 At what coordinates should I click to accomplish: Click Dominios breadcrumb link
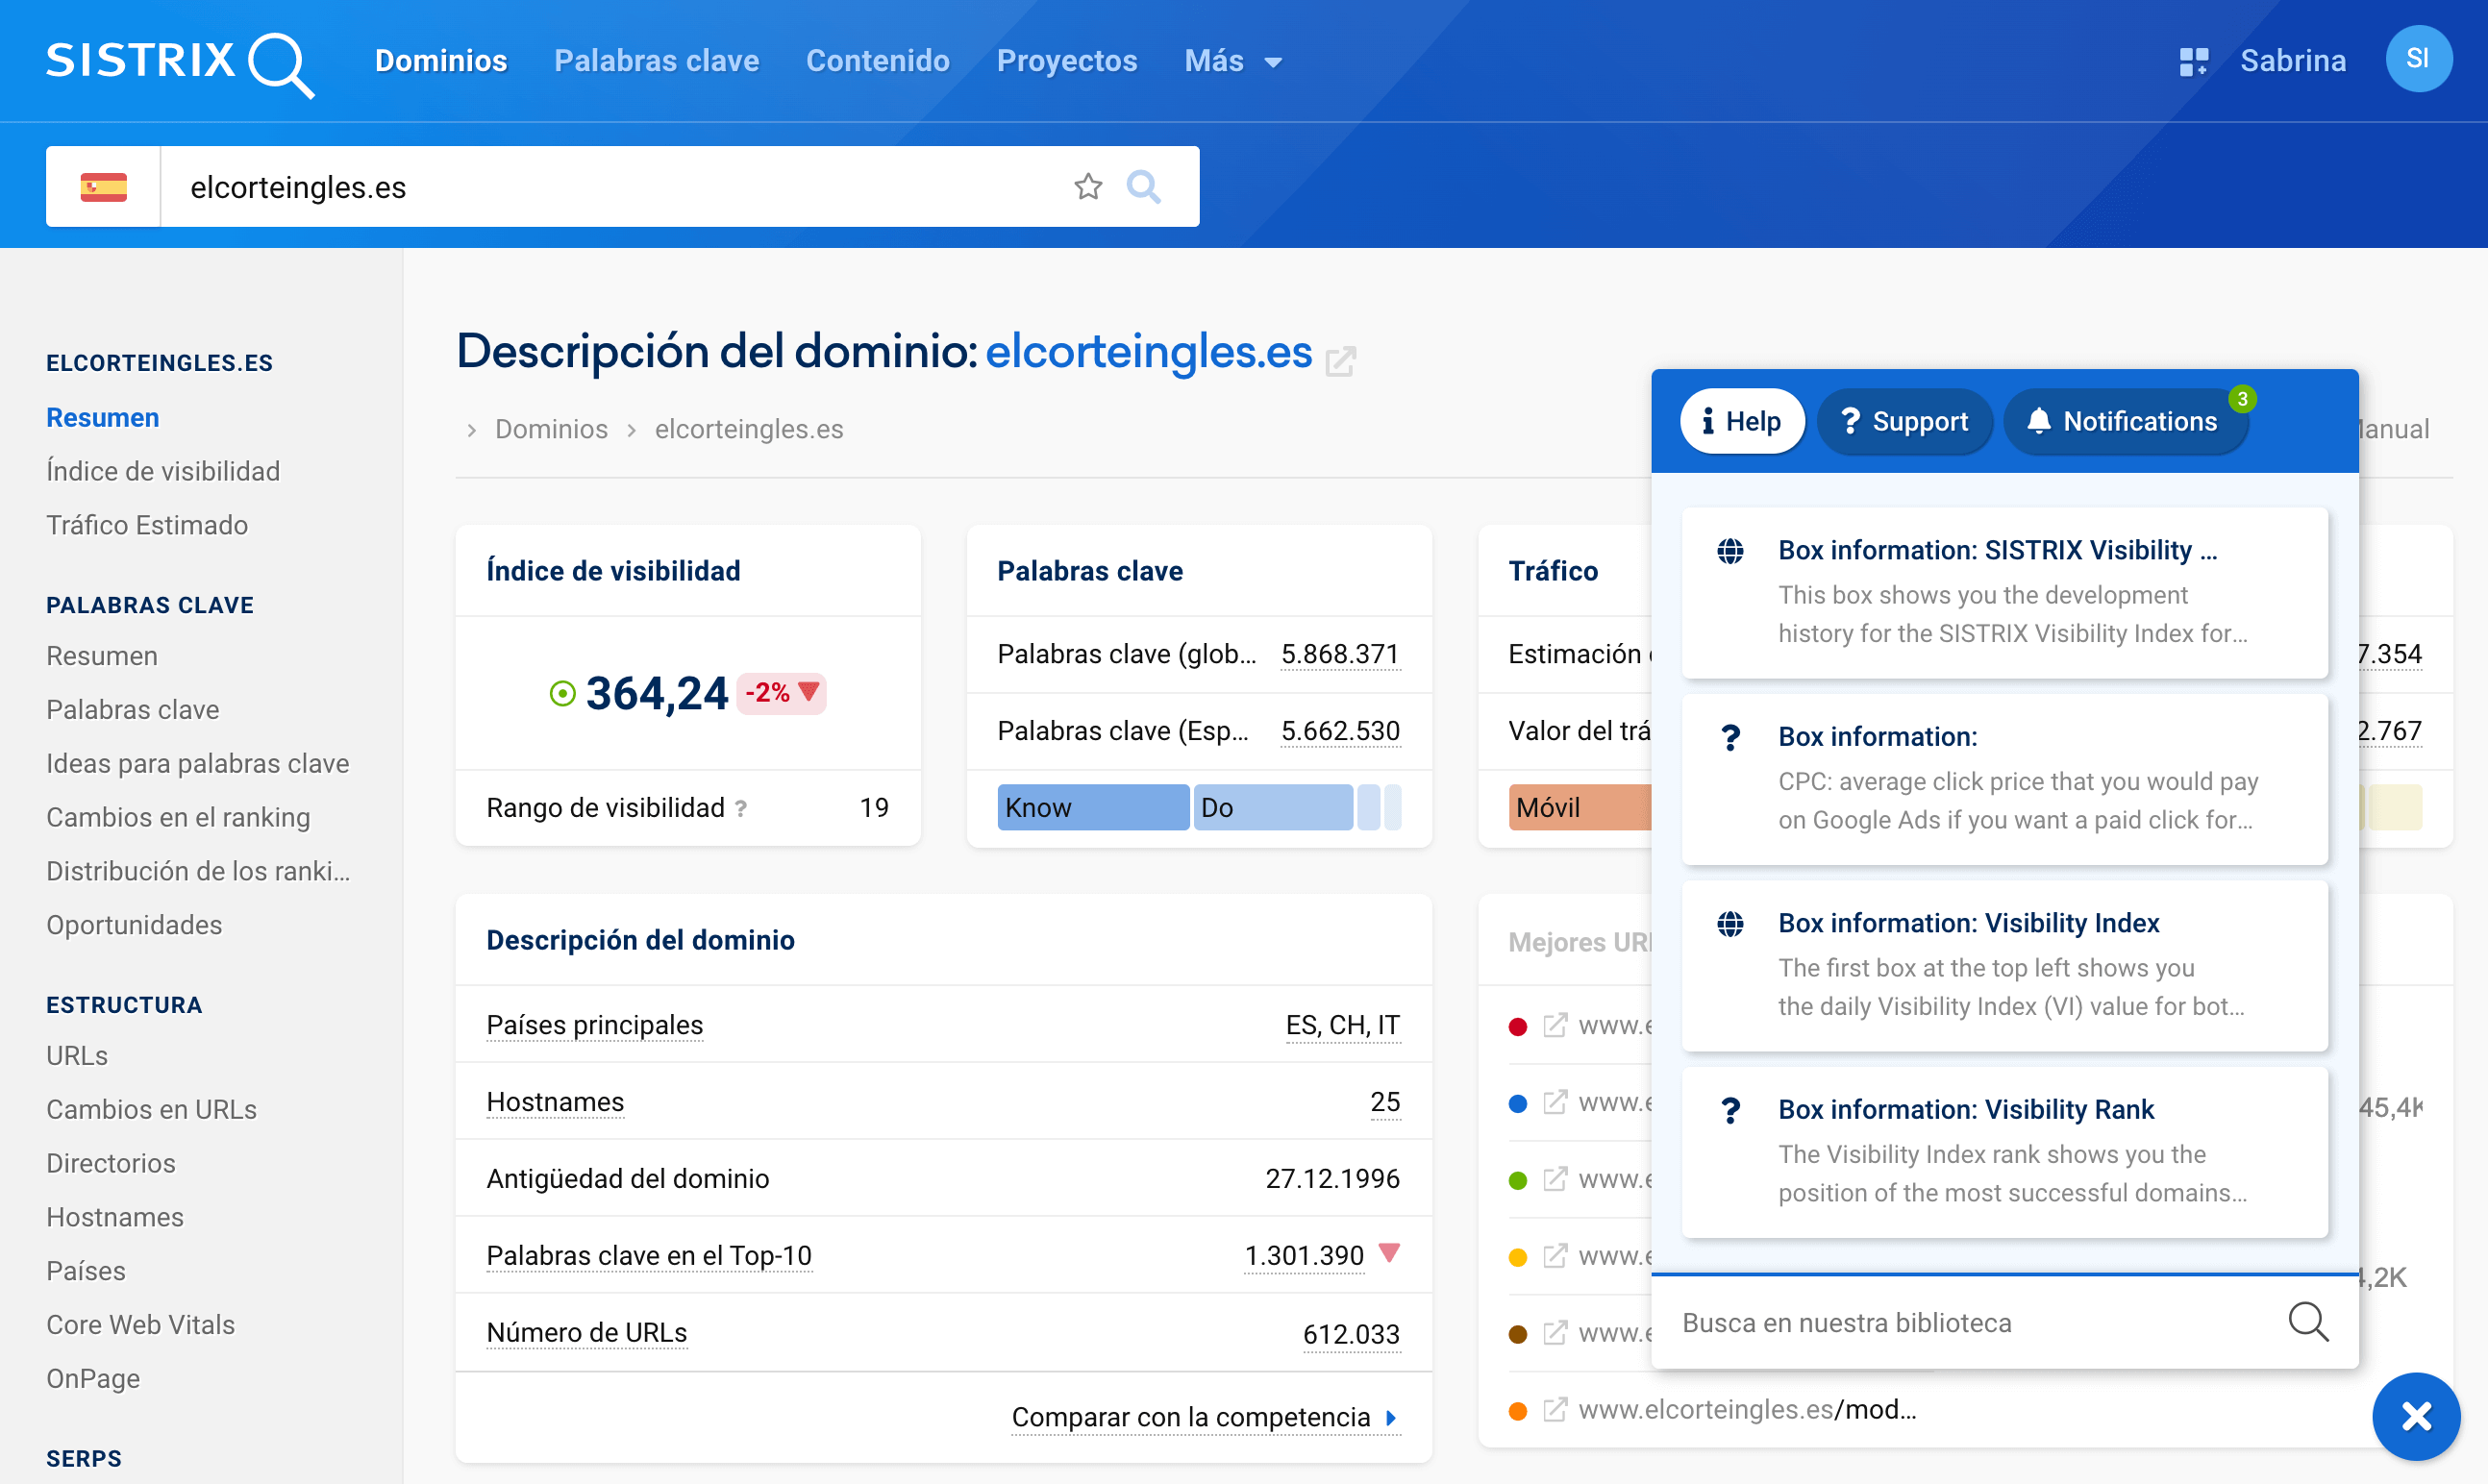(x=551, y=429)
